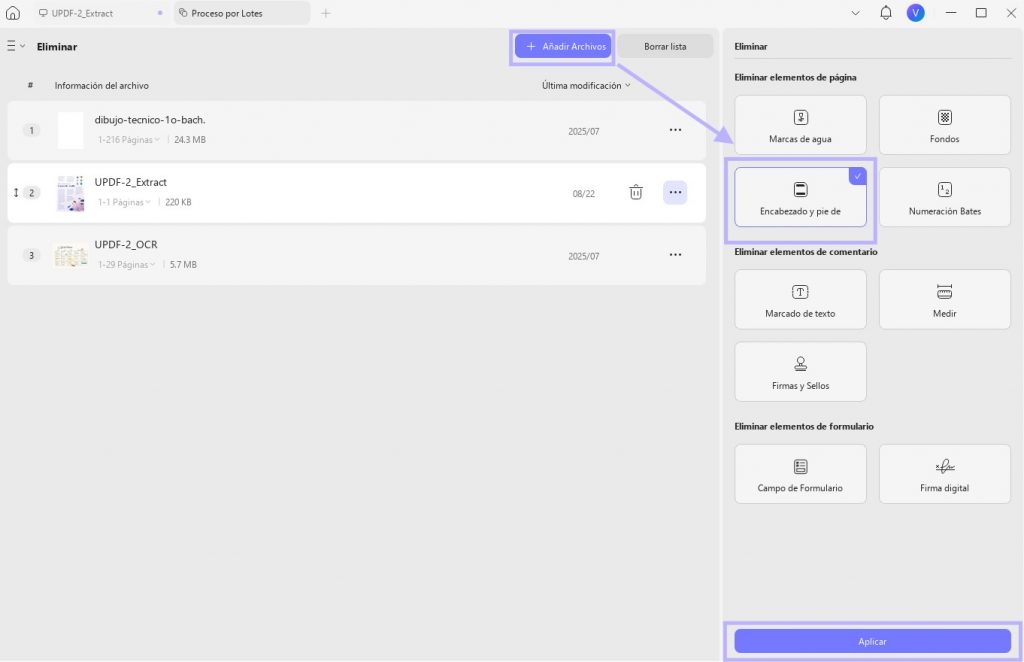1024x662 pixels.
Task: Open page range dropdown for UPDF-2_OCR
Action: pyautogui.click(x=127, y=264)
